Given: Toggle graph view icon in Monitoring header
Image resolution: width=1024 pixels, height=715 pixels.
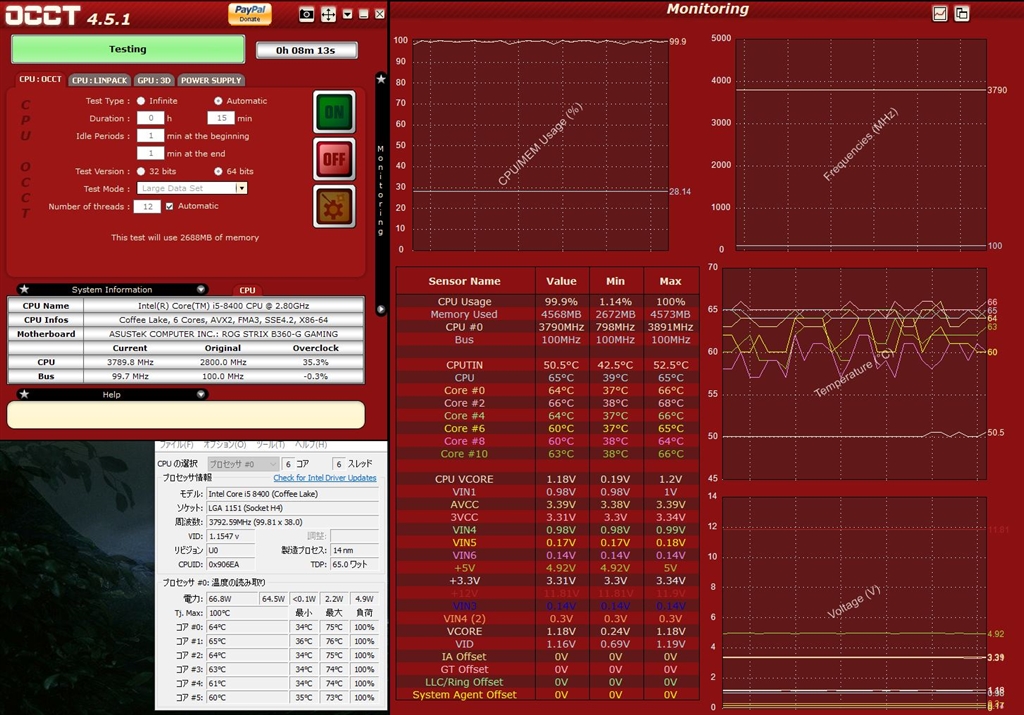Looking at the screenshot, I should pyautogui.click(x=940, y=13).
